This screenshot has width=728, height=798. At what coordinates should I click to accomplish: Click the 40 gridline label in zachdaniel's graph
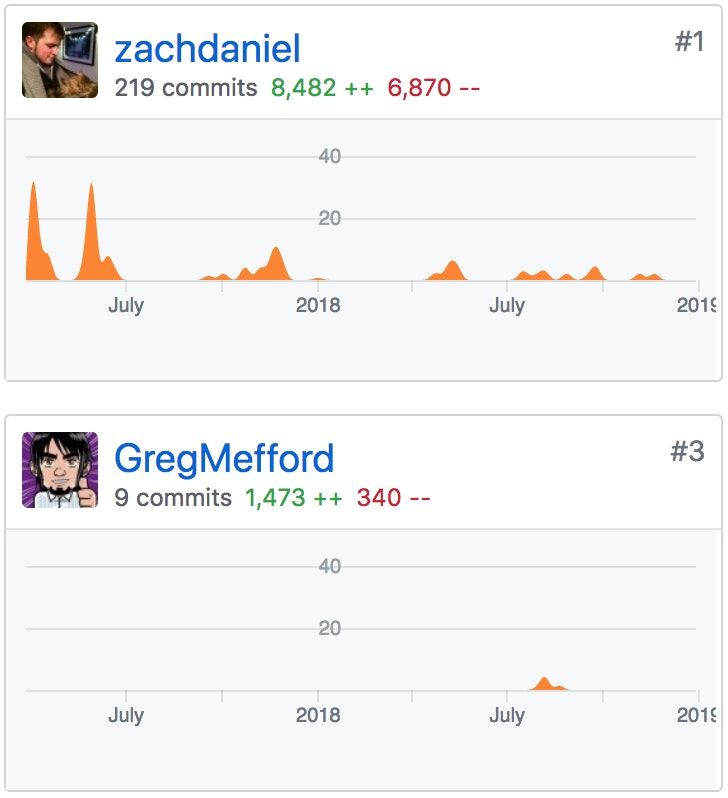[x=330, y=157]
